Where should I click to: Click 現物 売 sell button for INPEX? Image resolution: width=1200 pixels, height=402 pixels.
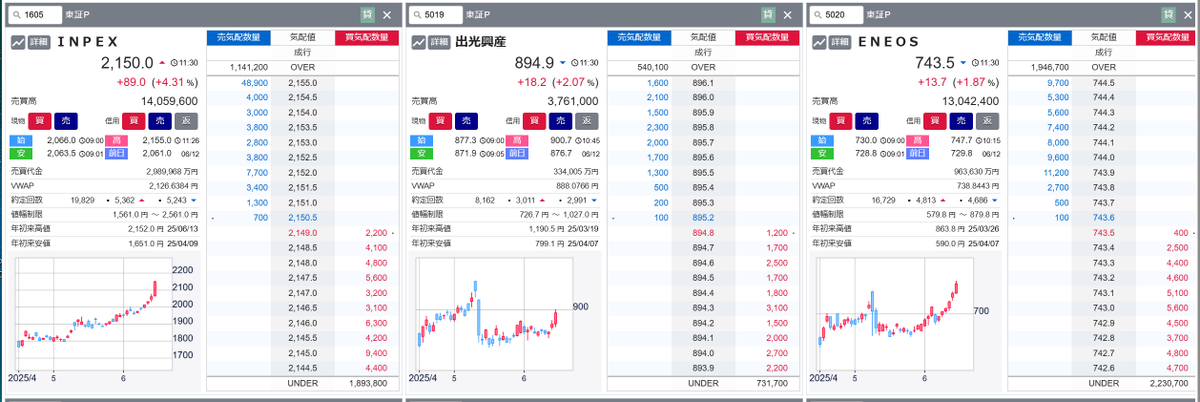66,120
